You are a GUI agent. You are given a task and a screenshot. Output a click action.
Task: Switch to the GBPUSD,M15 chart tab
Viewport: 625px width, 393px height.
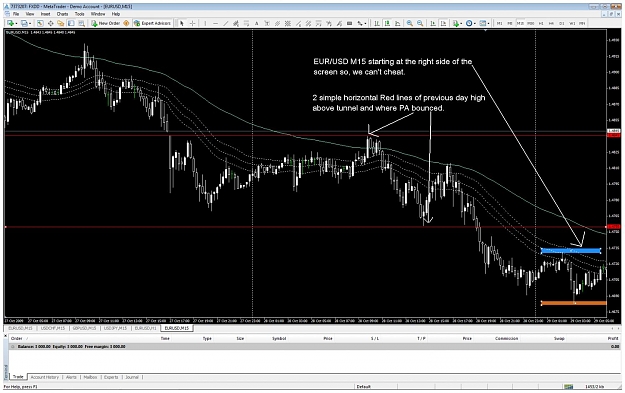(85, 328)
